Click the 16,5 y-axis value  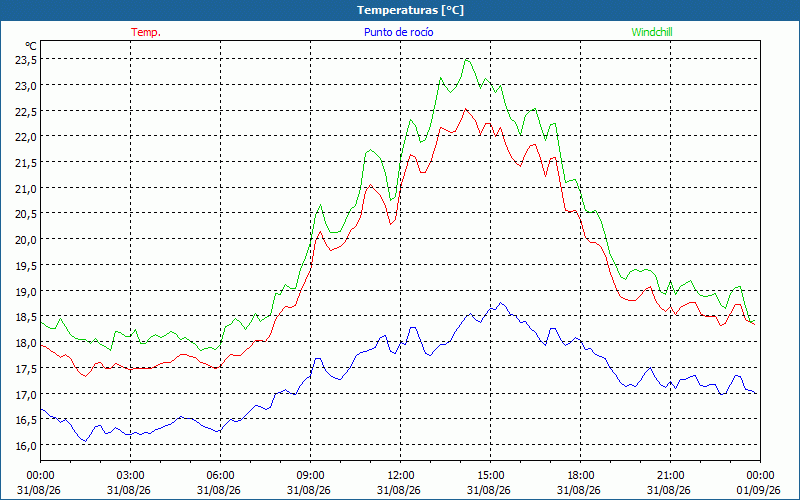pos(26,420)
